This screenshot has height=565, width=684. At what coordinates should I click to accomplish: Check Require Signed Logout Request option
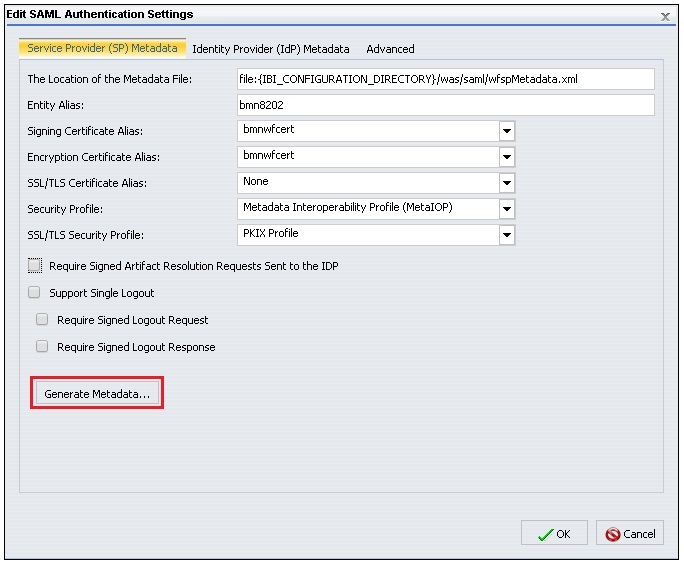[42, 319]
